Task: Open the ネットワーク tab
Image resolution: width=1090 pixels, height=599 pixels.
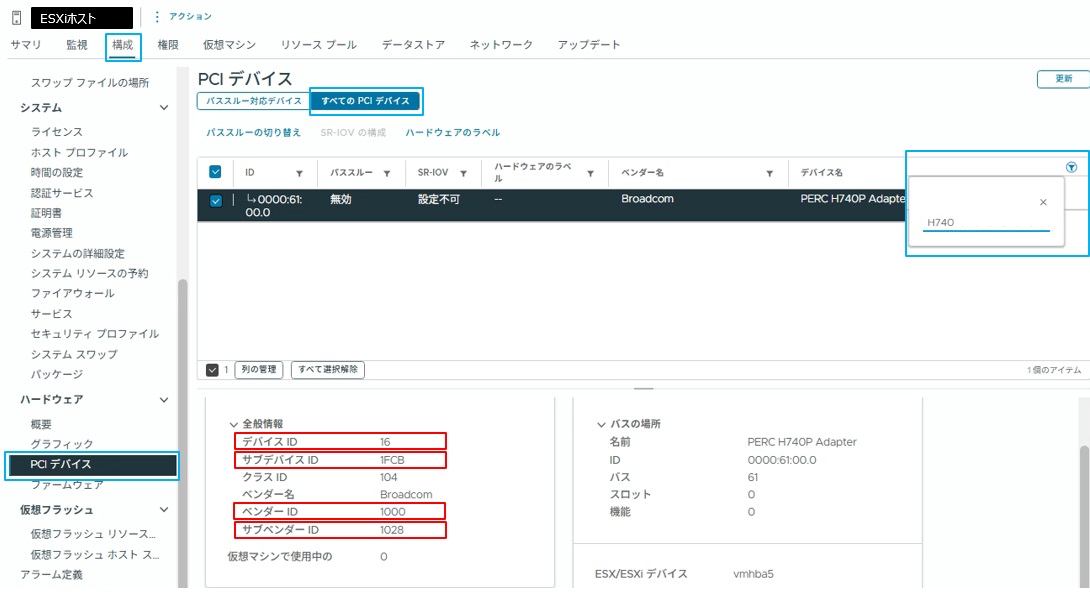Action: click(501, 44)
